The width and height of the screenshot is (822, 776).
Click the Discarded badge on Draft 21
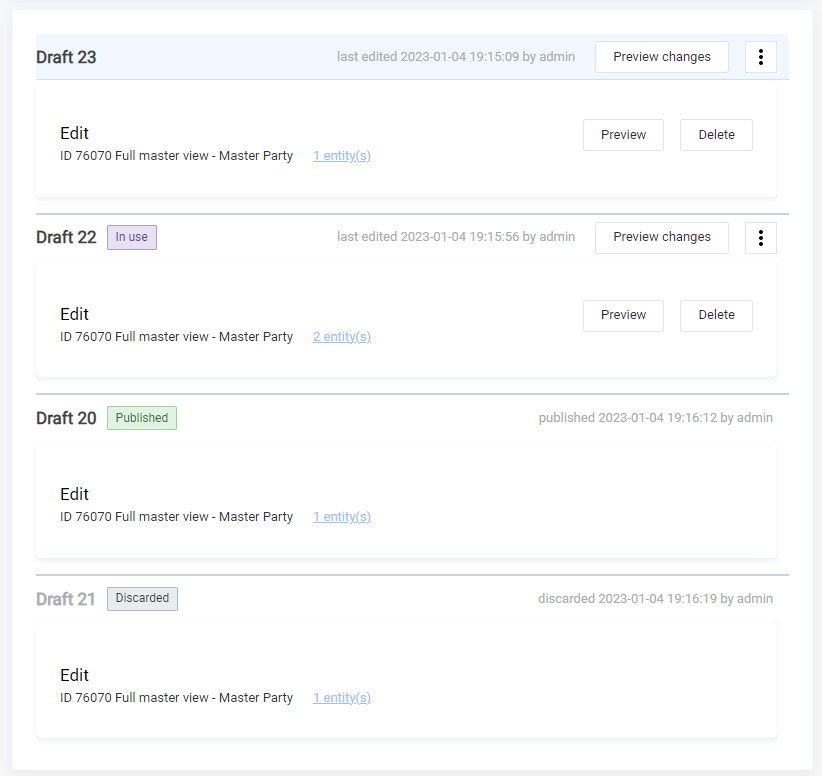coord(142,598)
